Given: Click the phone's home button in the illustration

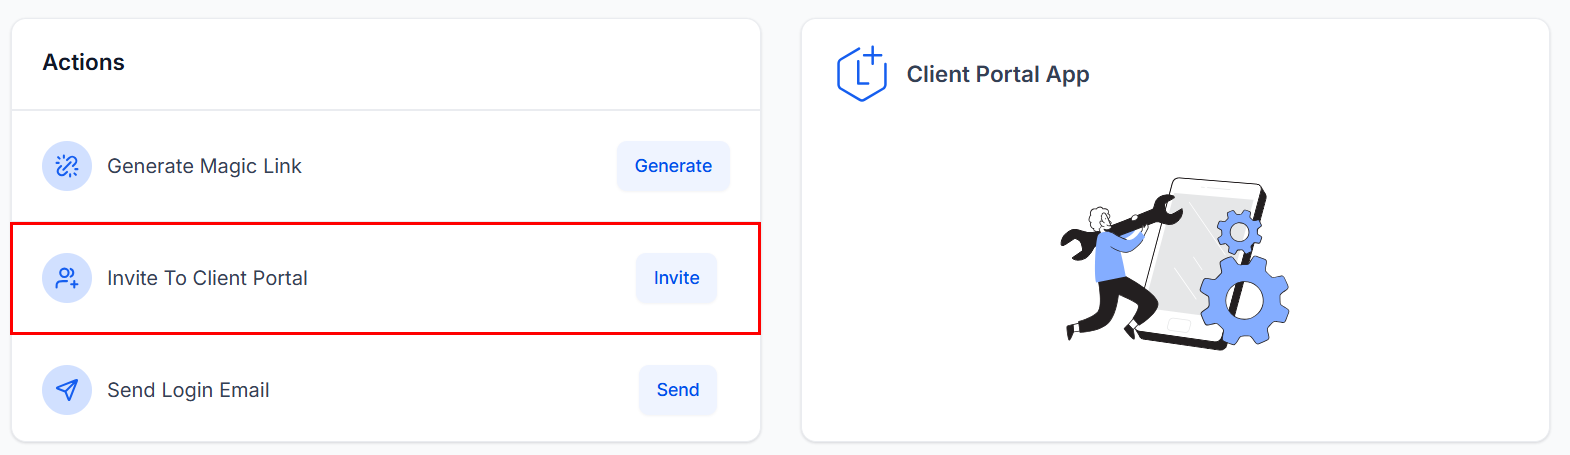Looking at the screenshot, I should point(1179,326).
